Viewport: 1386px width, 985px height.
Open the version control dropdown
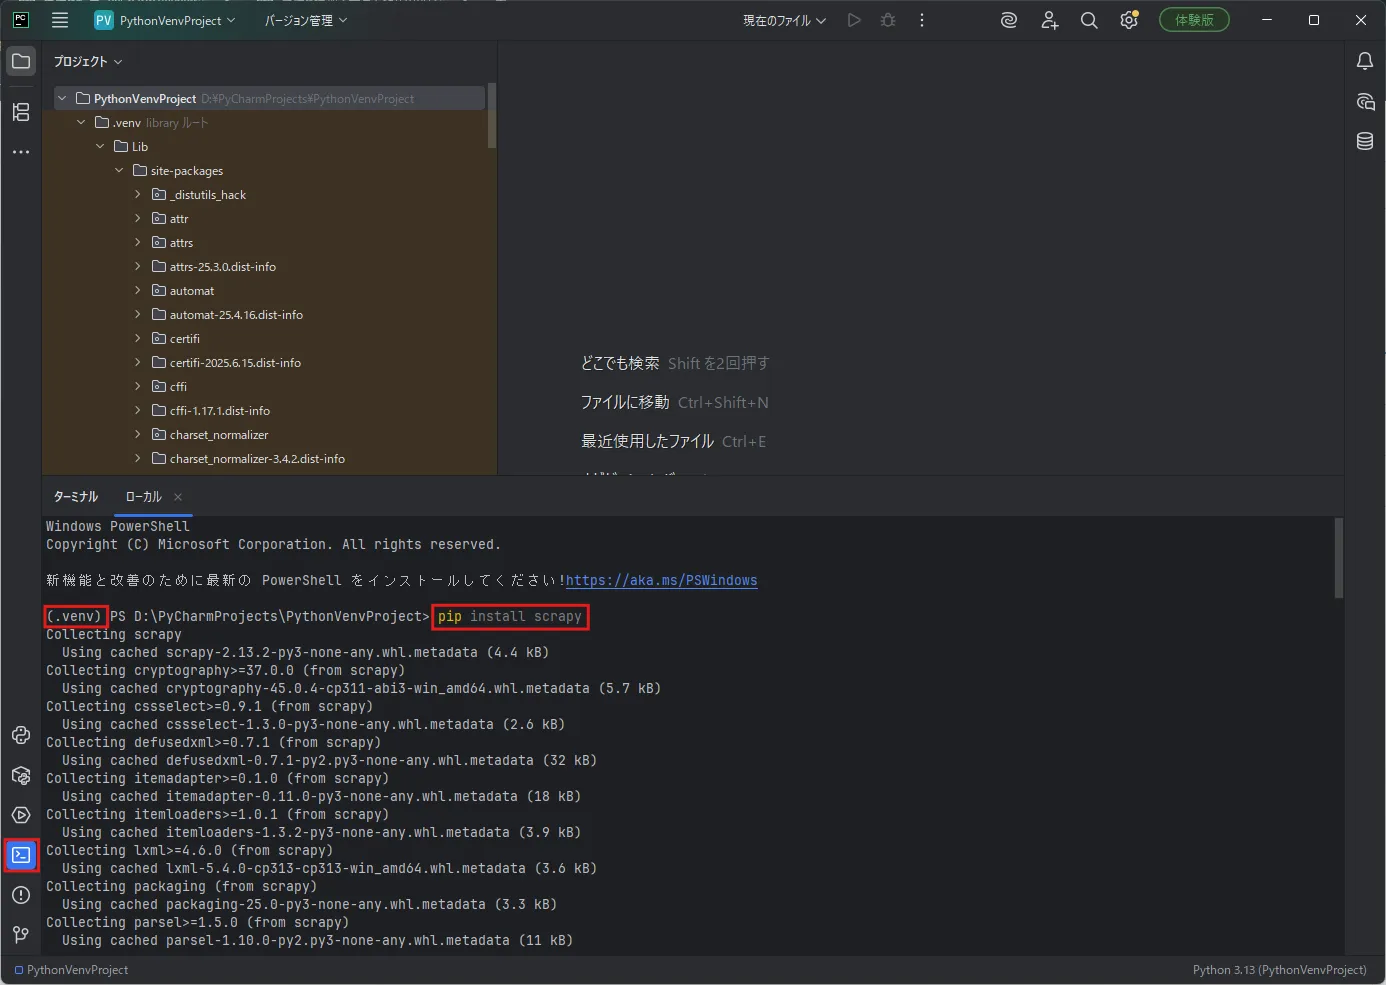click(306, 20)
